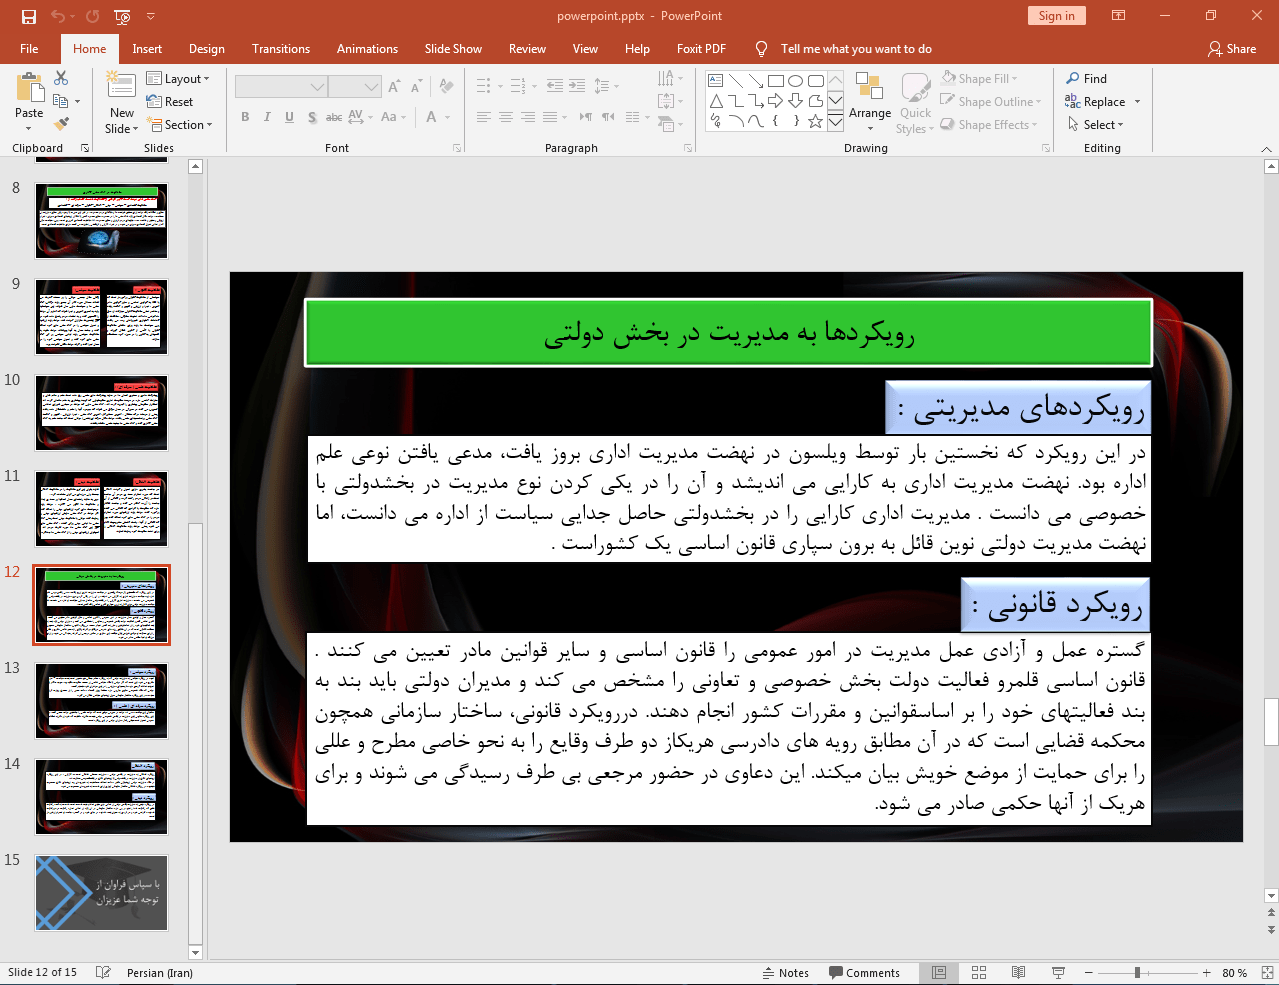This screenshot has width=1279, height=985.
Task: Align text left
Action: pyautogui.click(x=484, y=117)
